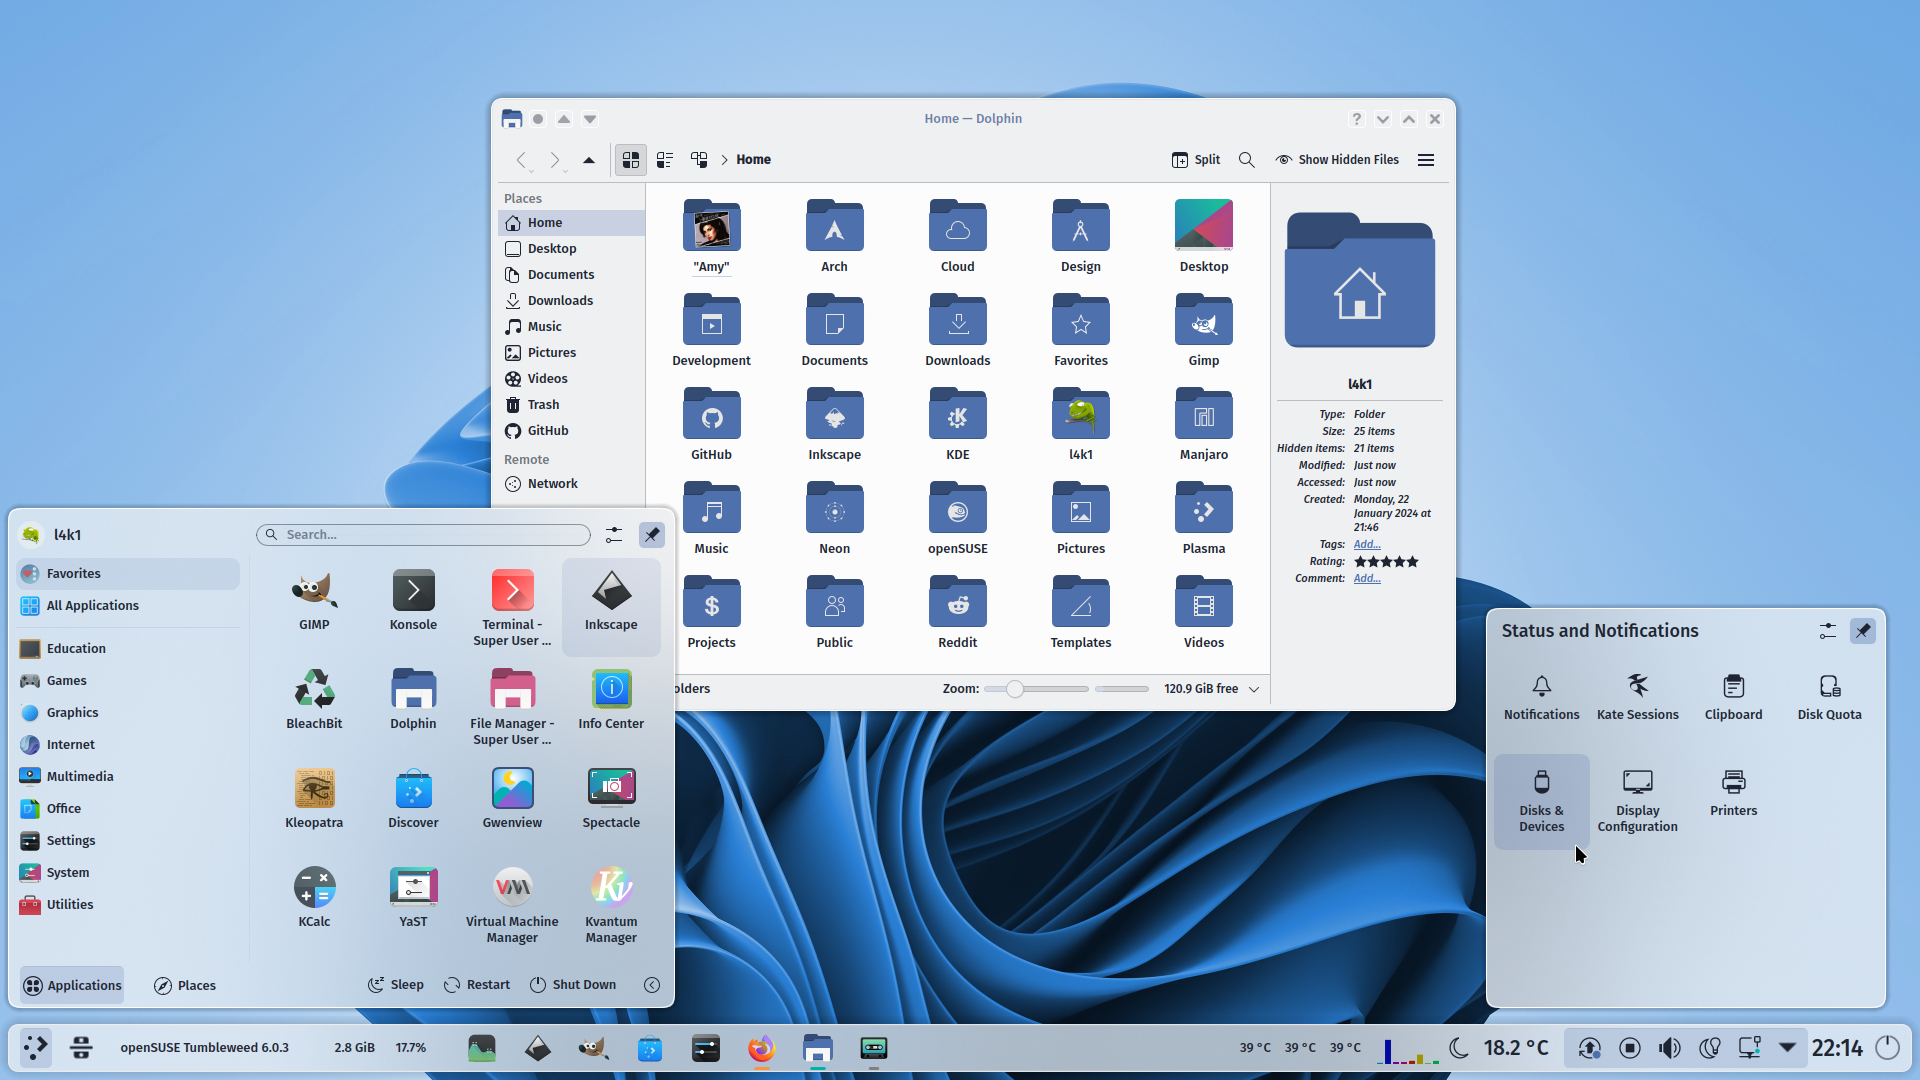Select Trash in Dolphin Places sidebar

click(x=571, y=404)
